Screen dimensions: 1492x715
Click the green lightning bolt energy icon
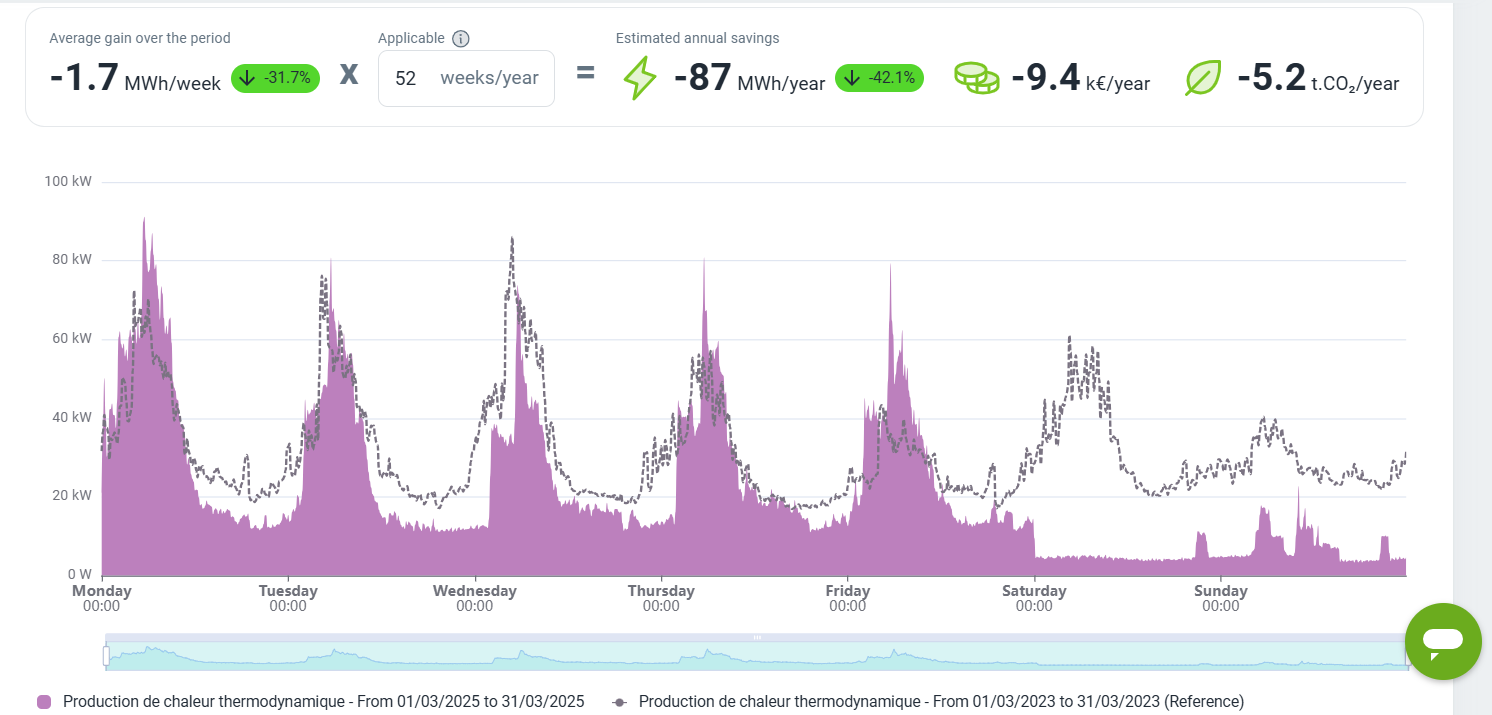point(640,78)
